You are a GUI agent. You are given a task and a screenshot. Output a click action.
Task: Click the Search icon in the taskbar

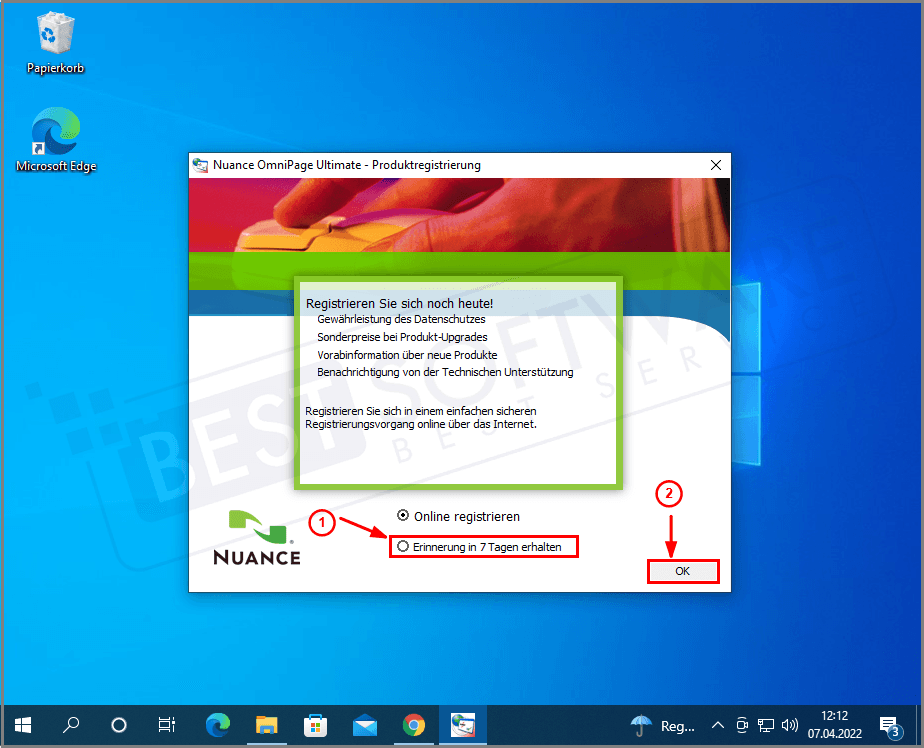[x=71, y=725]
